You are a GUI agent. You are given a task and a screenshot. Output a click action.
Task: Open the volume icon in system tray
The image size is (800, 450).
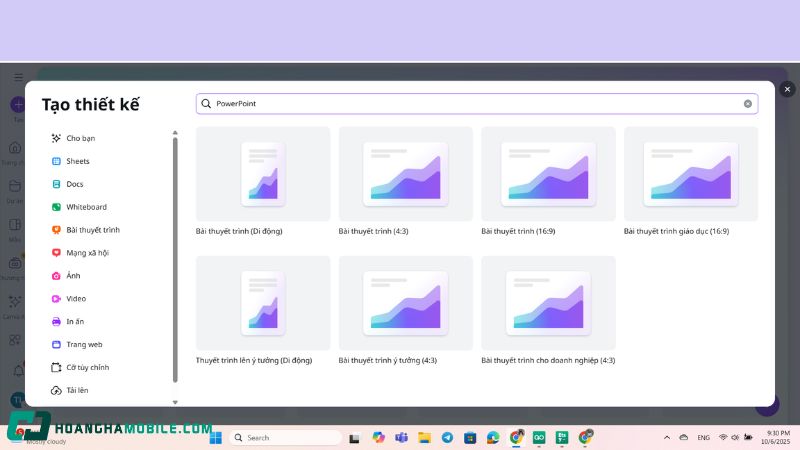point(735,437)
